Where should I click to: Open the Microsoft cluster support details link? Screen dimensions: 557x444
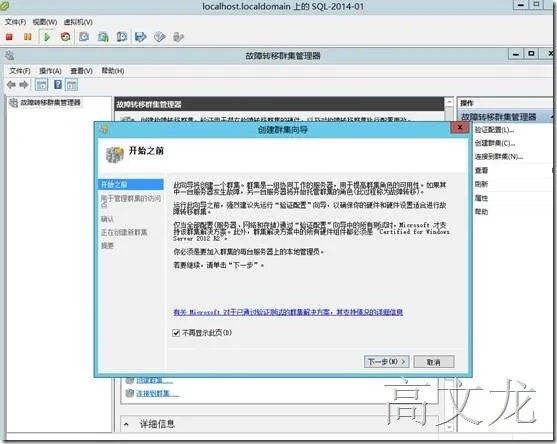288,312
